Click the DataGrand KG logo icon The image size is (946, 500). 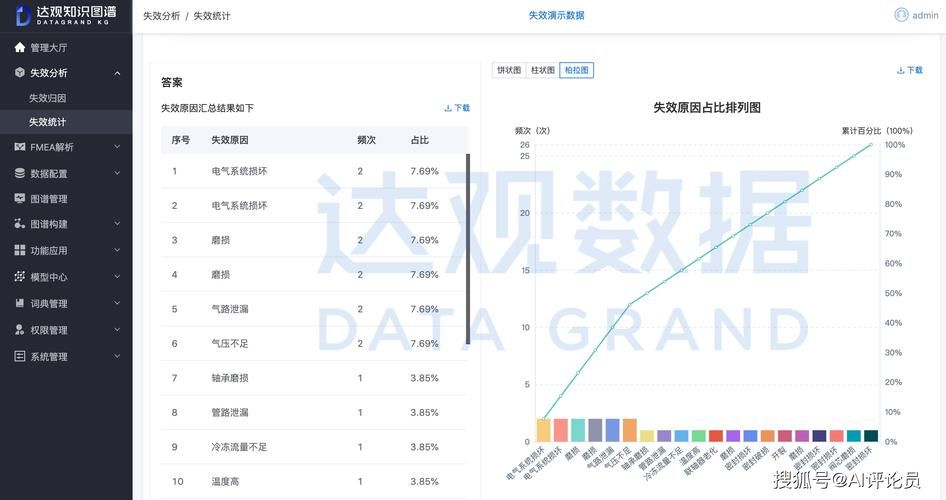click(x=23, y=16)
